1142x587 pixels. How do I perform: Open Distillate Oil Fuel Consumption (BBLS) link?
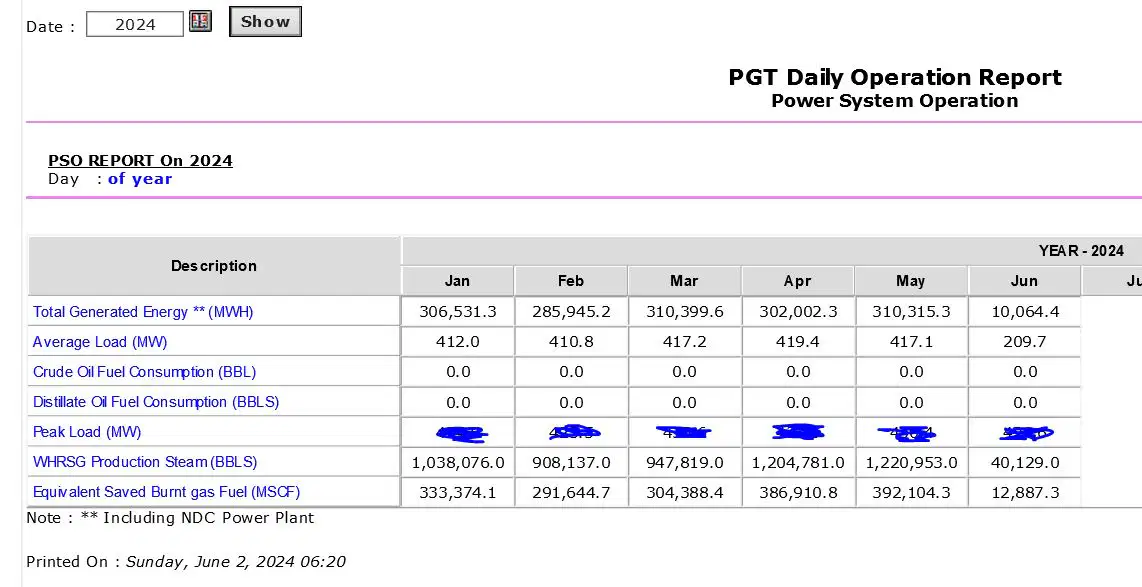pos(156,401)
